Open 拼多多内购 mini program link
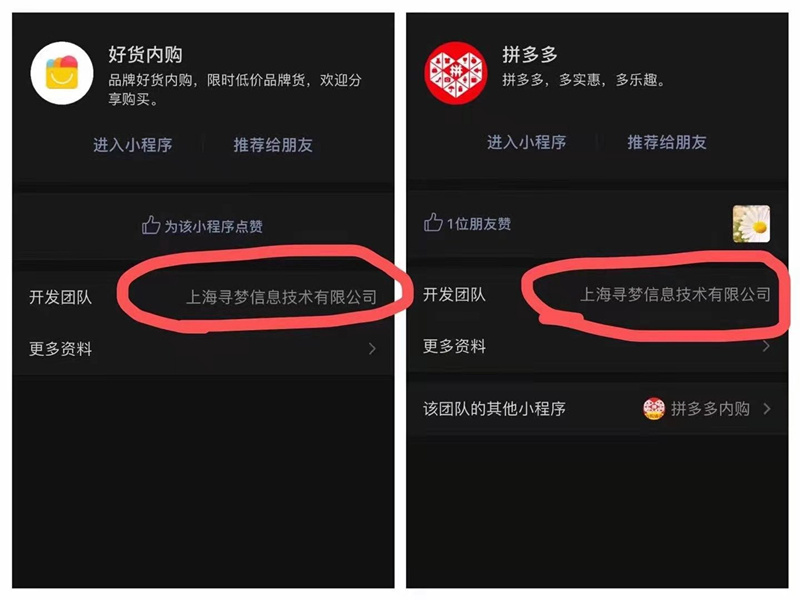Viewport: 800px width, 600px height. 710,409
